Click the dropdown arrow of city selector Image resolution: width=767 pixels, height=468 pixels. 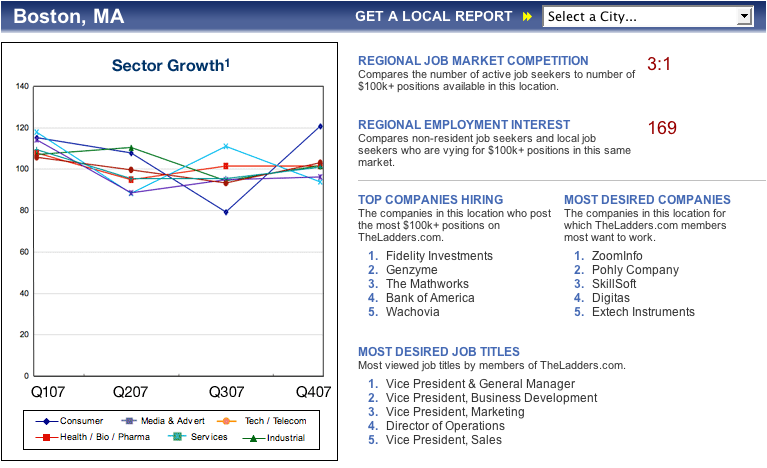(744, 17)
